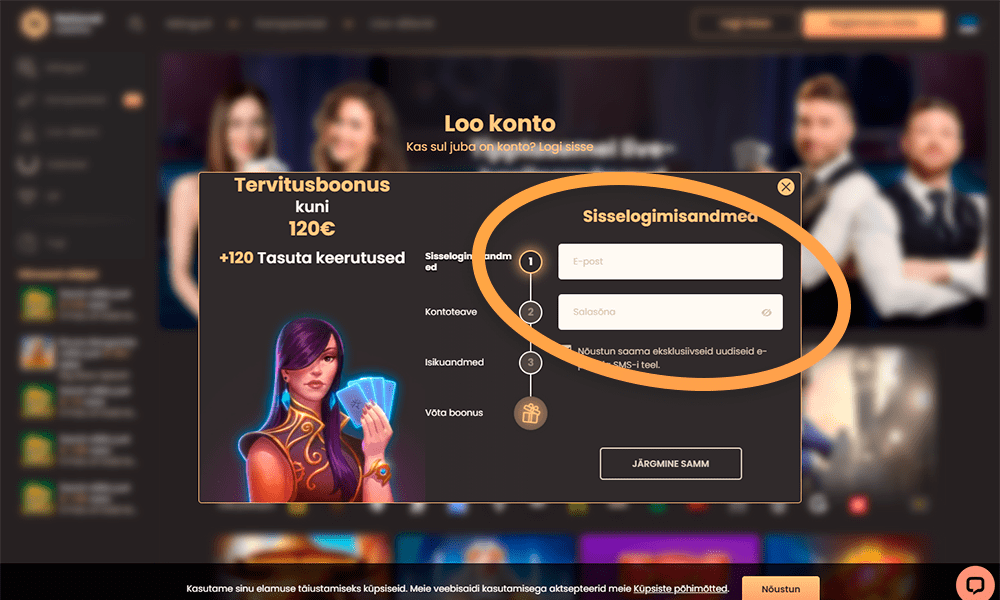
Task: Focus the Salasõna password field
Action: pyautogui.click(x=670, y=312)
